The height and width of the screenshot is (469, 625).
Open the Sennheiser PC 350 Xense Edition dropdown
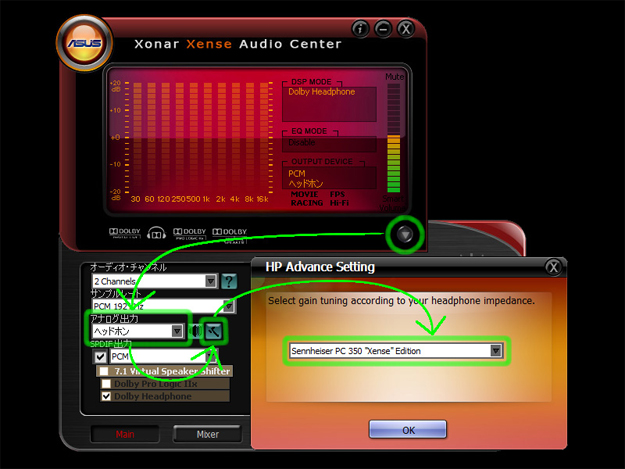click(x=495, y=351)
